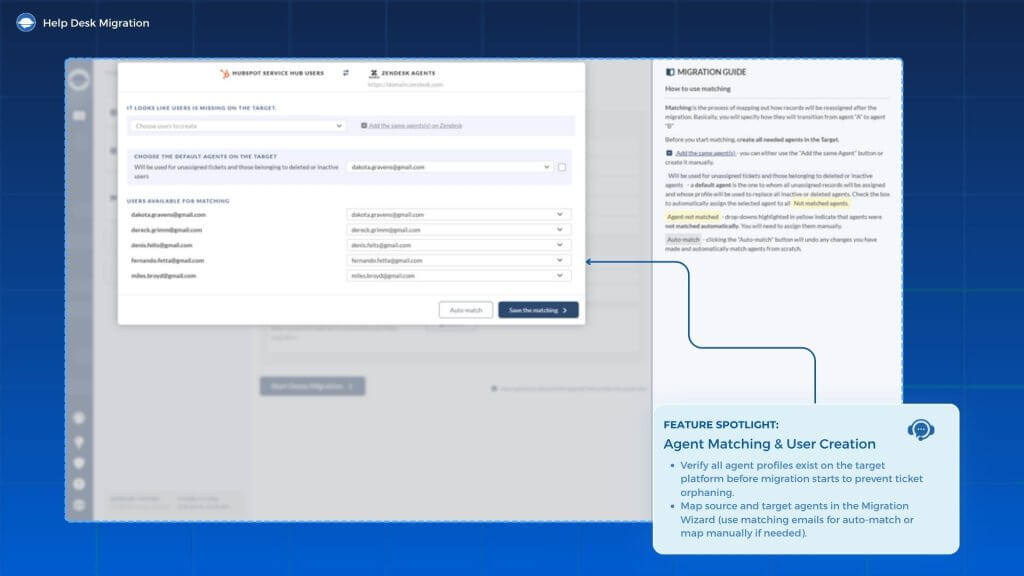This screenshot has height=576, width=1024.
Task: Click the Migration Guide title text
Action: click(711, 72)
